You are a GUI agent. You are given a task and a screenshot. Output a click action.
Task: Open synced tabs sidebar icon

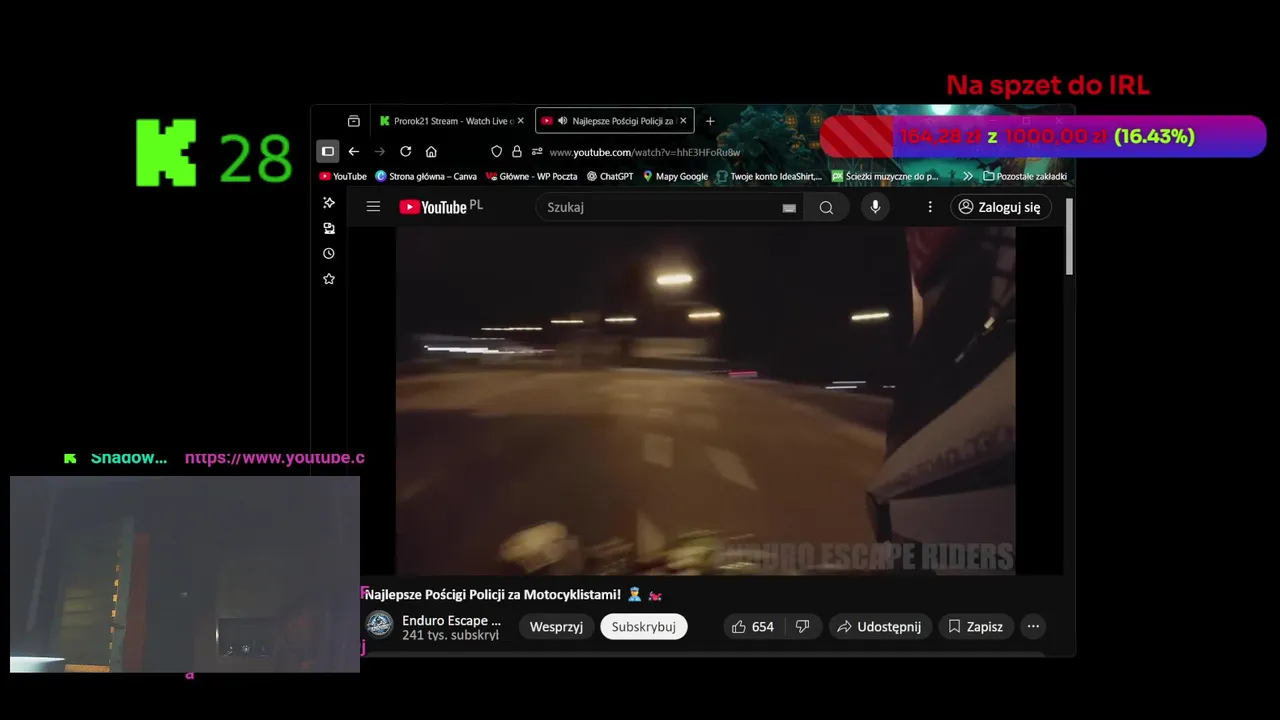329,228
